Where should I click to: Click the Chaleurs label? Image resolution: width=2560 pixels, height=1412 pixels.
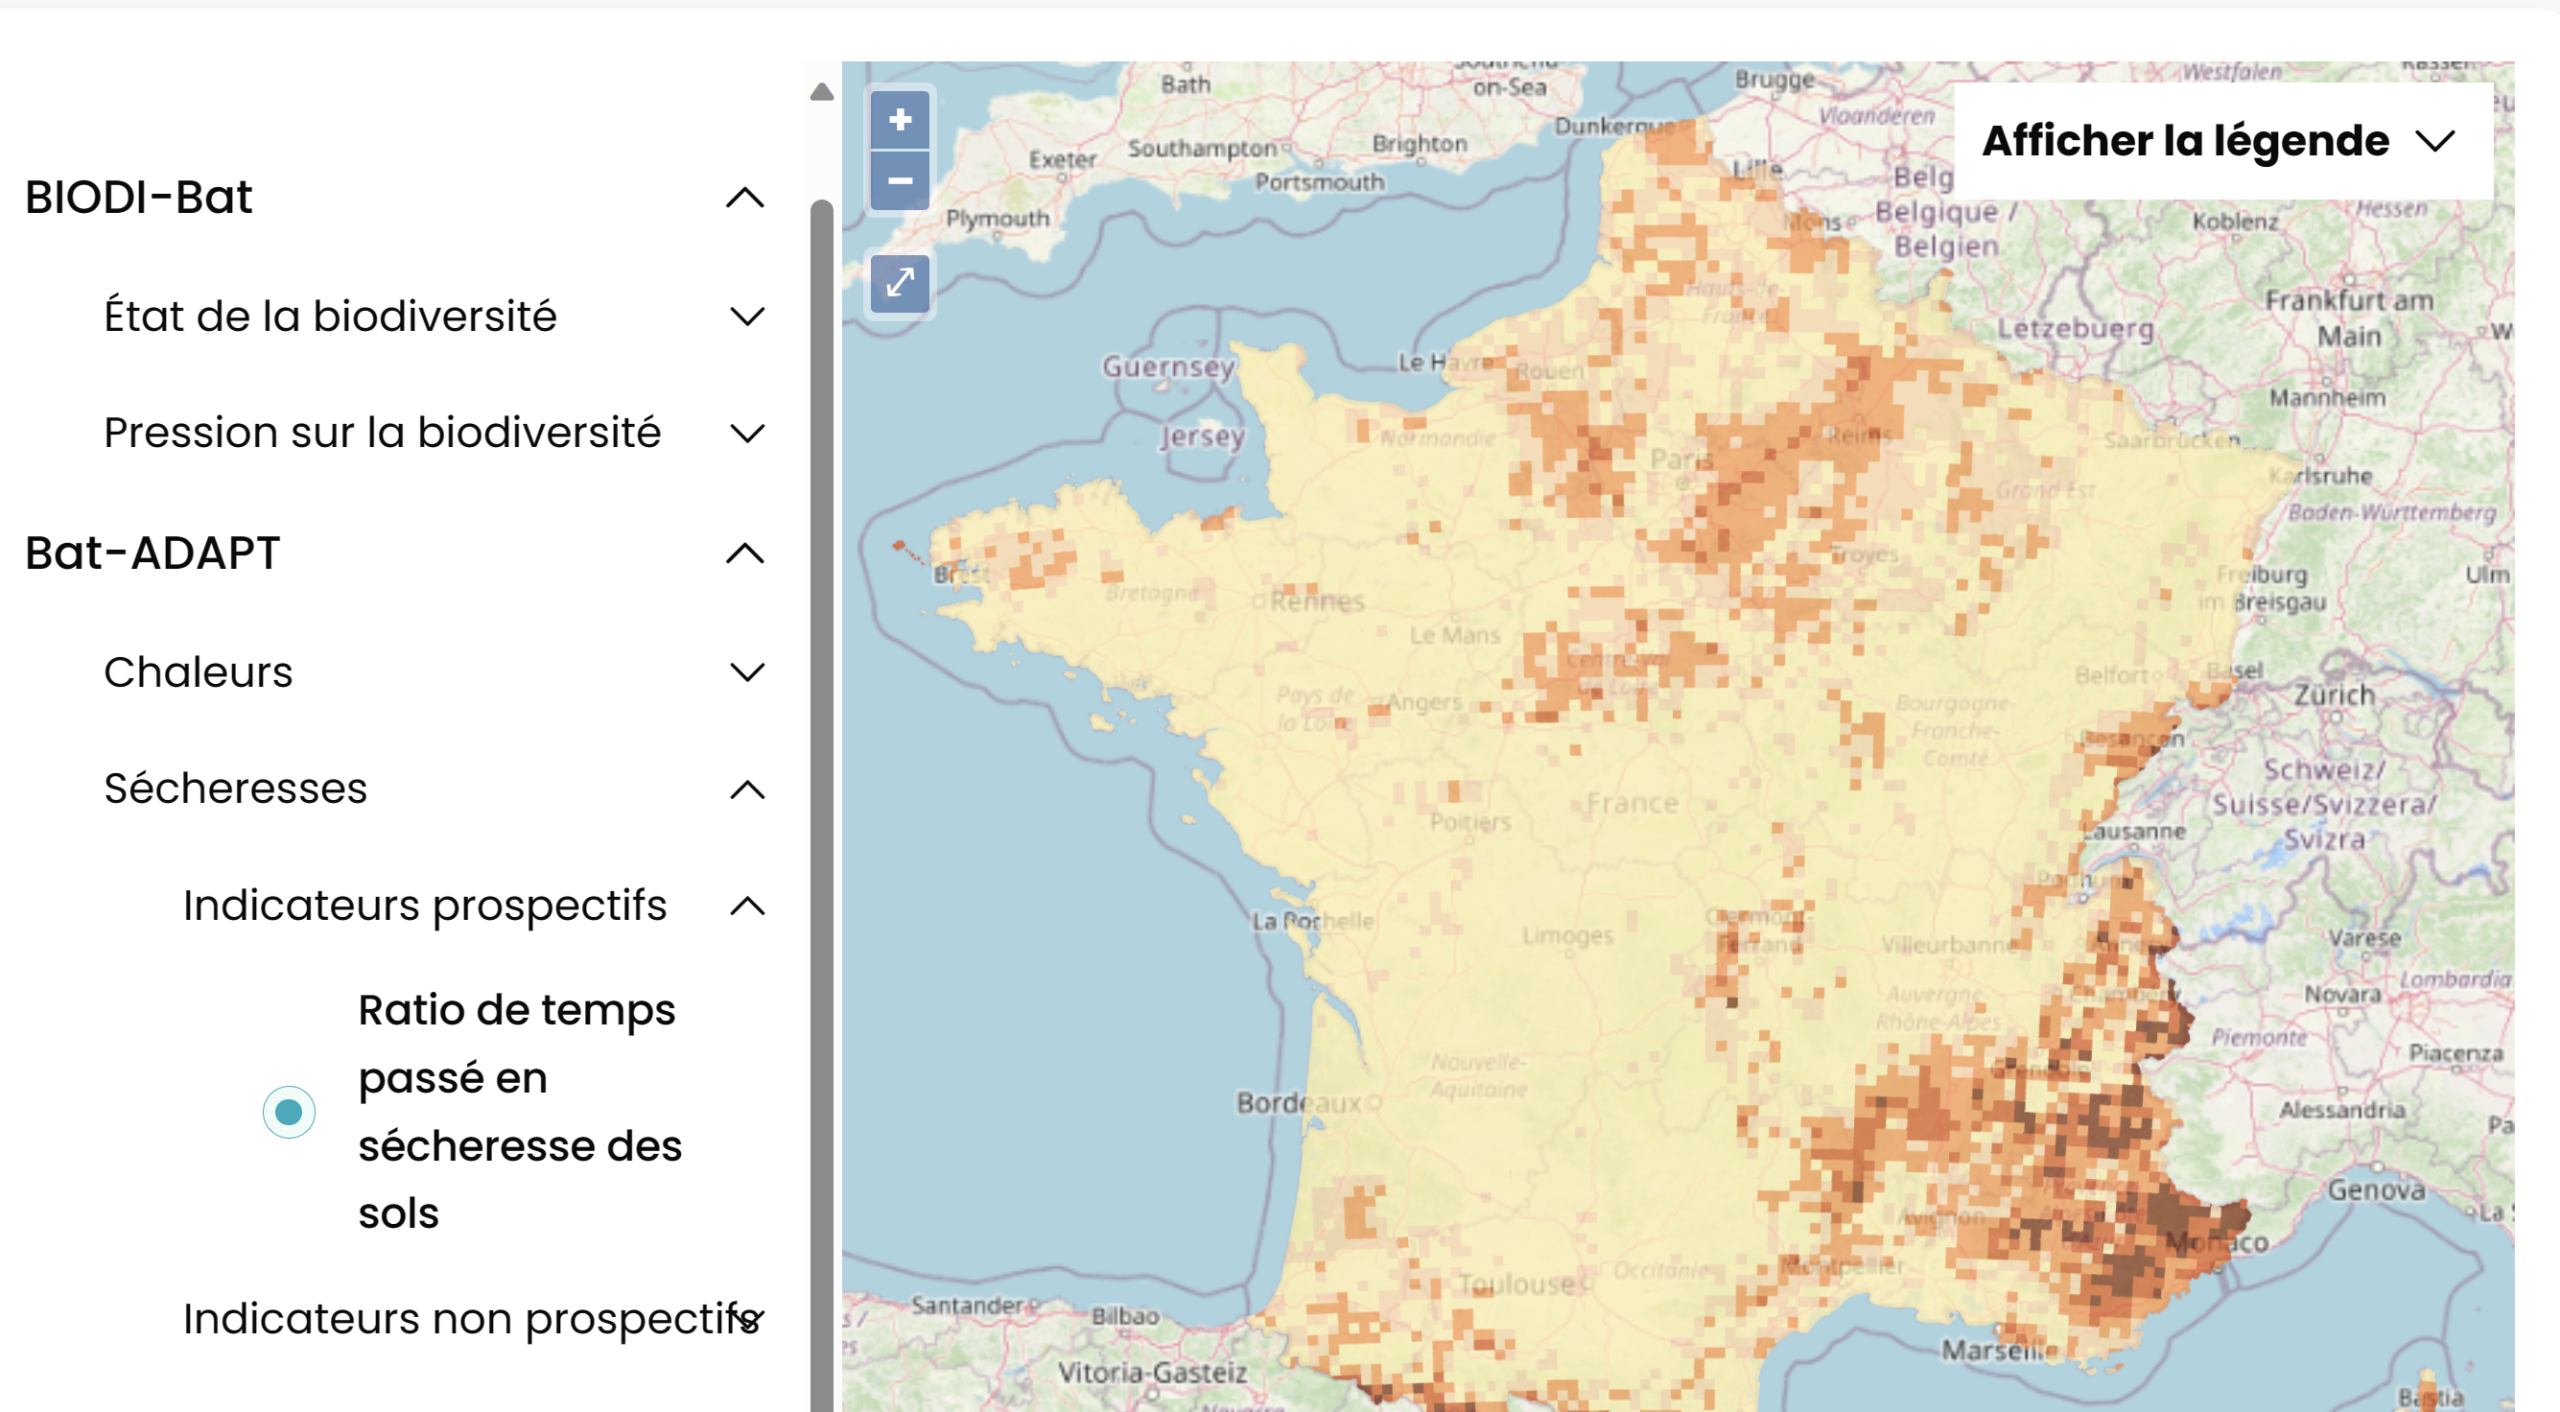199,672
